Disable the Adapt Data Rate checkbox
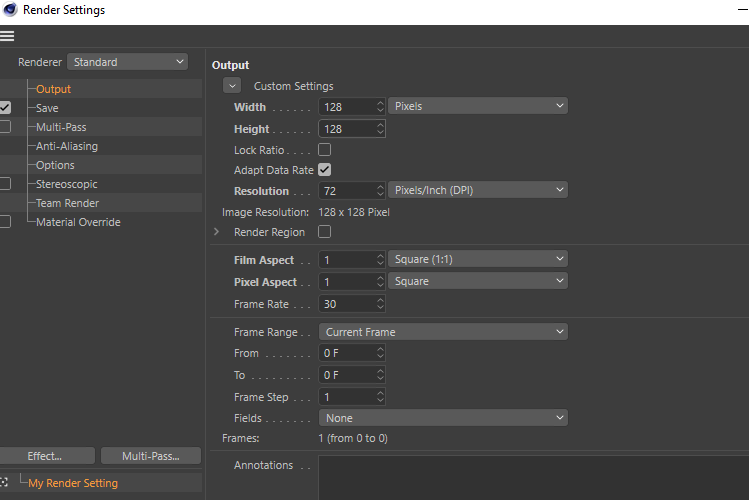 coord(324,170)
